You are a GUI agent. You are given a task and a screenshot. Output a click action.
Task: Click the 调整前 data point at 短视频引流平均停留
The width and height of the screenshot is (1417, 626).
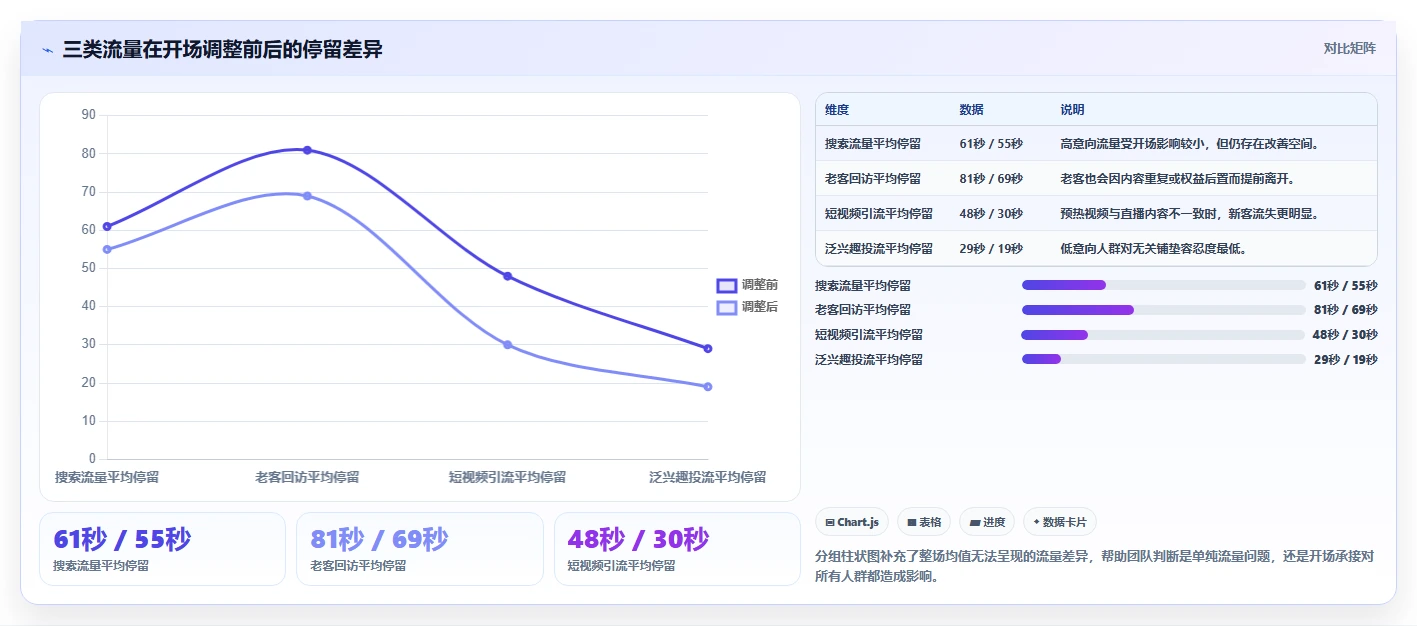507,276
